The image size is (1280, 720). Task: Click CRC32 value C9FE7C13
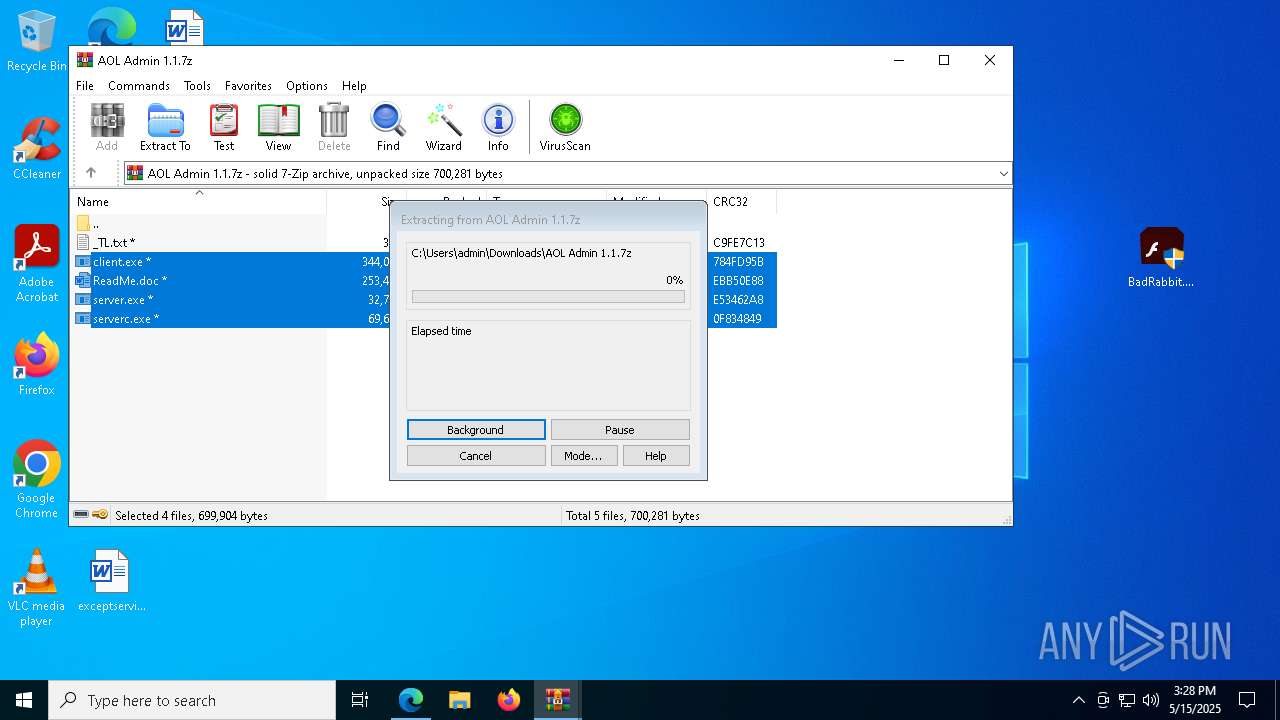point(739,242)
